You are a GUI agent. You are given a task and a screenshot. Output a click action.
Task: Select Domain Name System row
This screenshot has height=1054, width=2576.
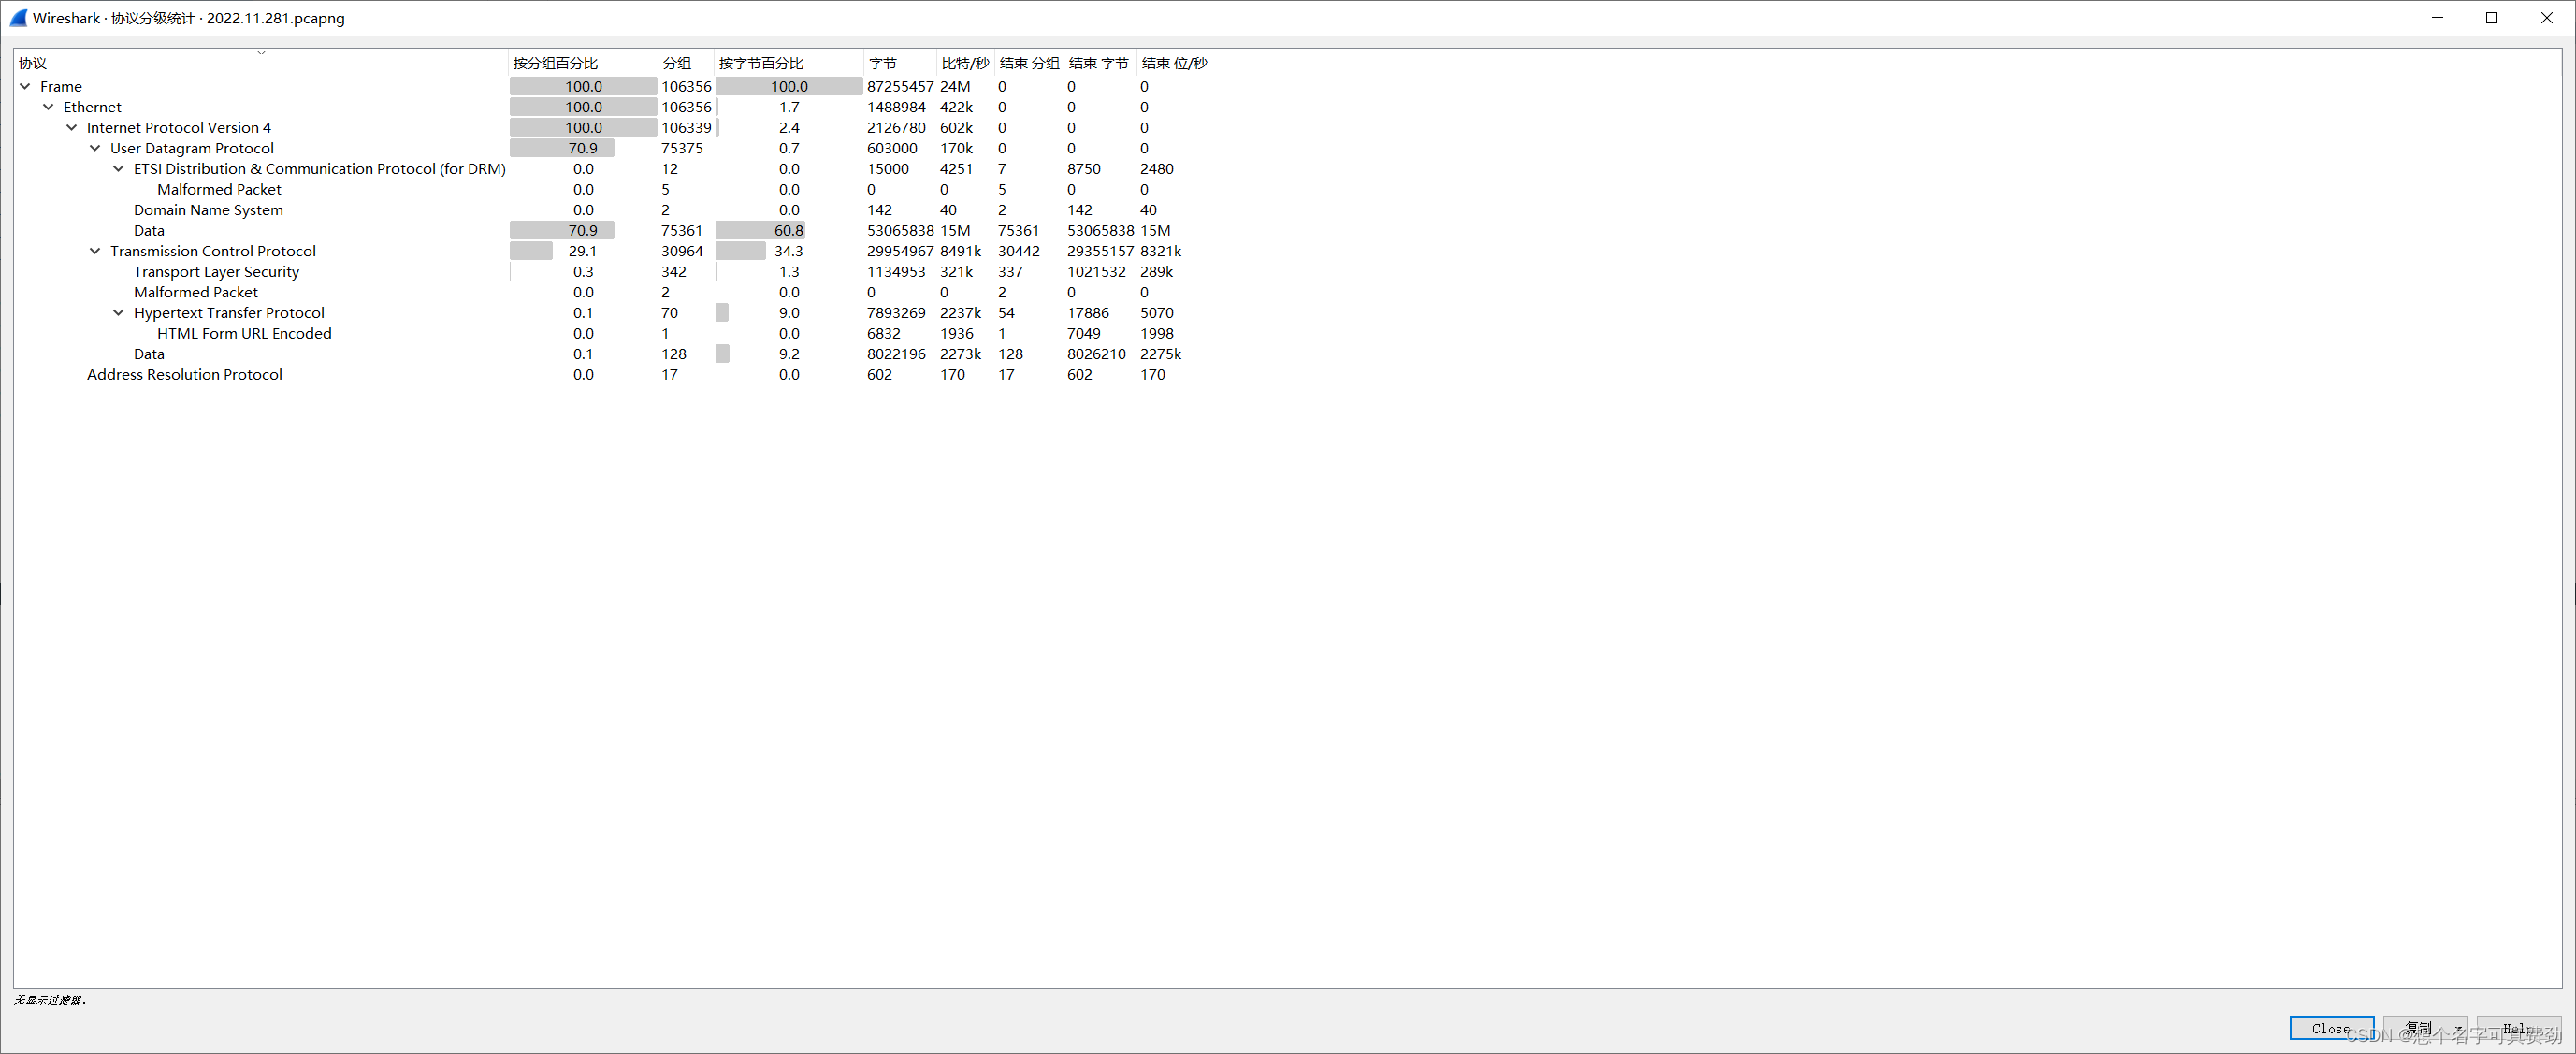tap(208, 210)
